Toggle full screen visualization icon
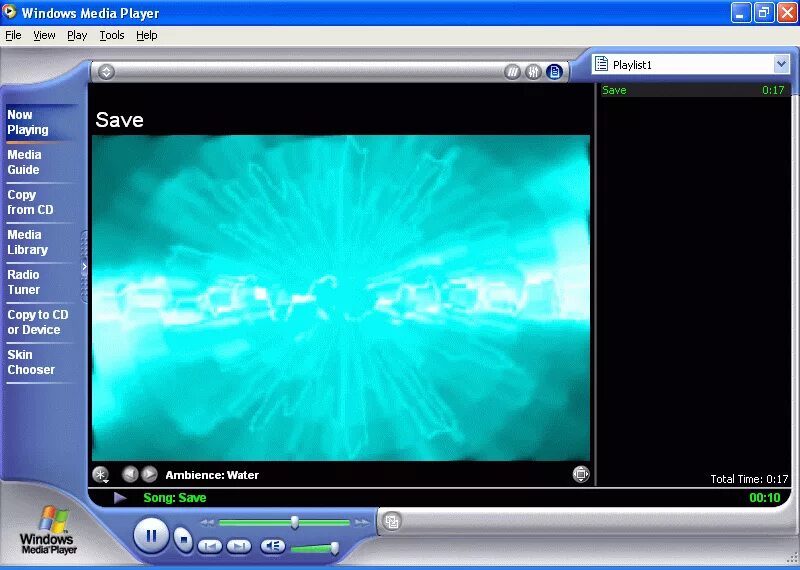Viewport: 800px width, 570px height. pos(581,474)
